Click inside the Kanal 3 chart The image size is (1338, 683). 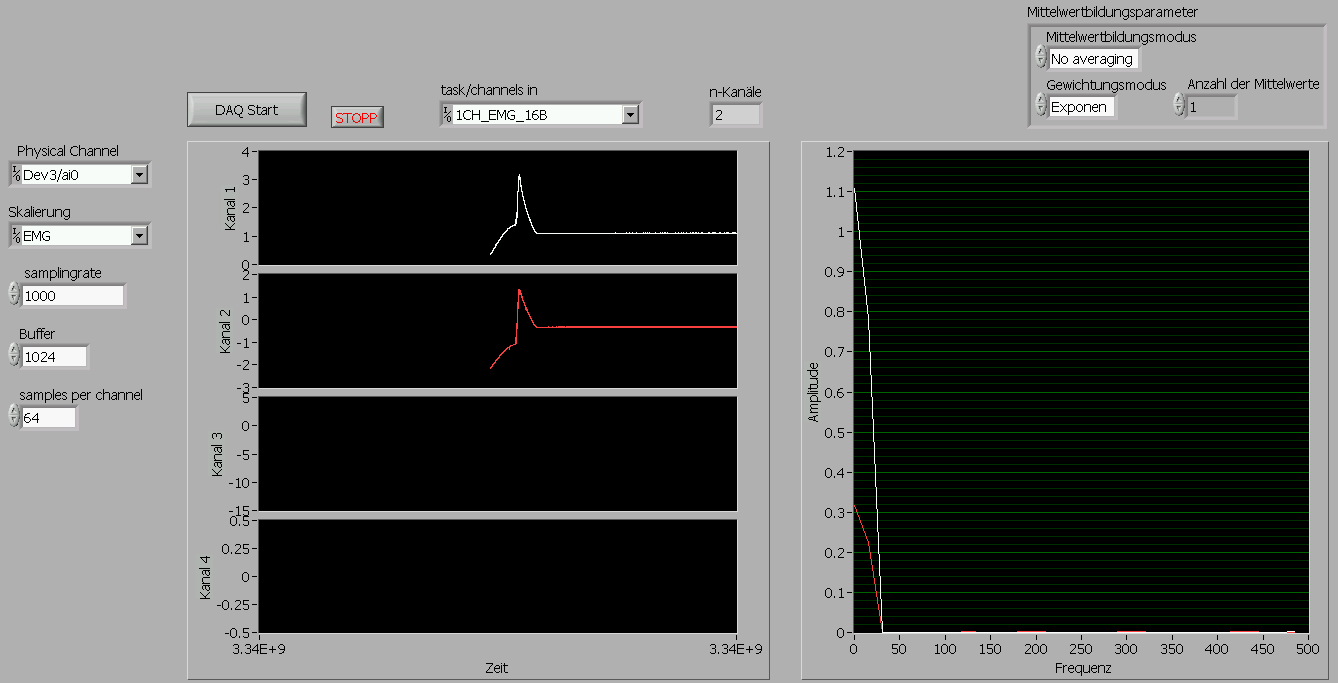497,453
